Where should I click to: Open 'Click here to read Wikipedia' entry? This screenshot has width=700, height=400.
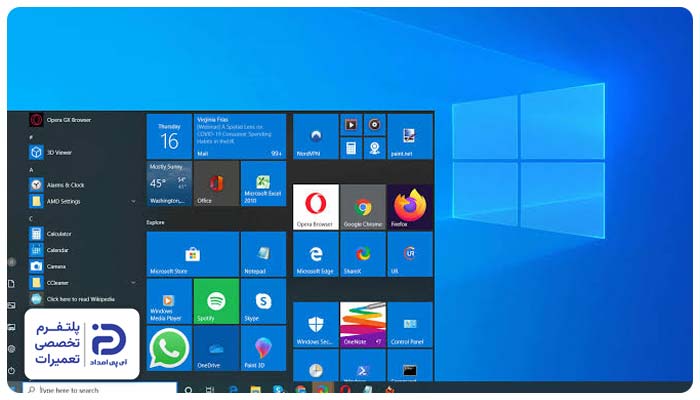pos(83,299)
